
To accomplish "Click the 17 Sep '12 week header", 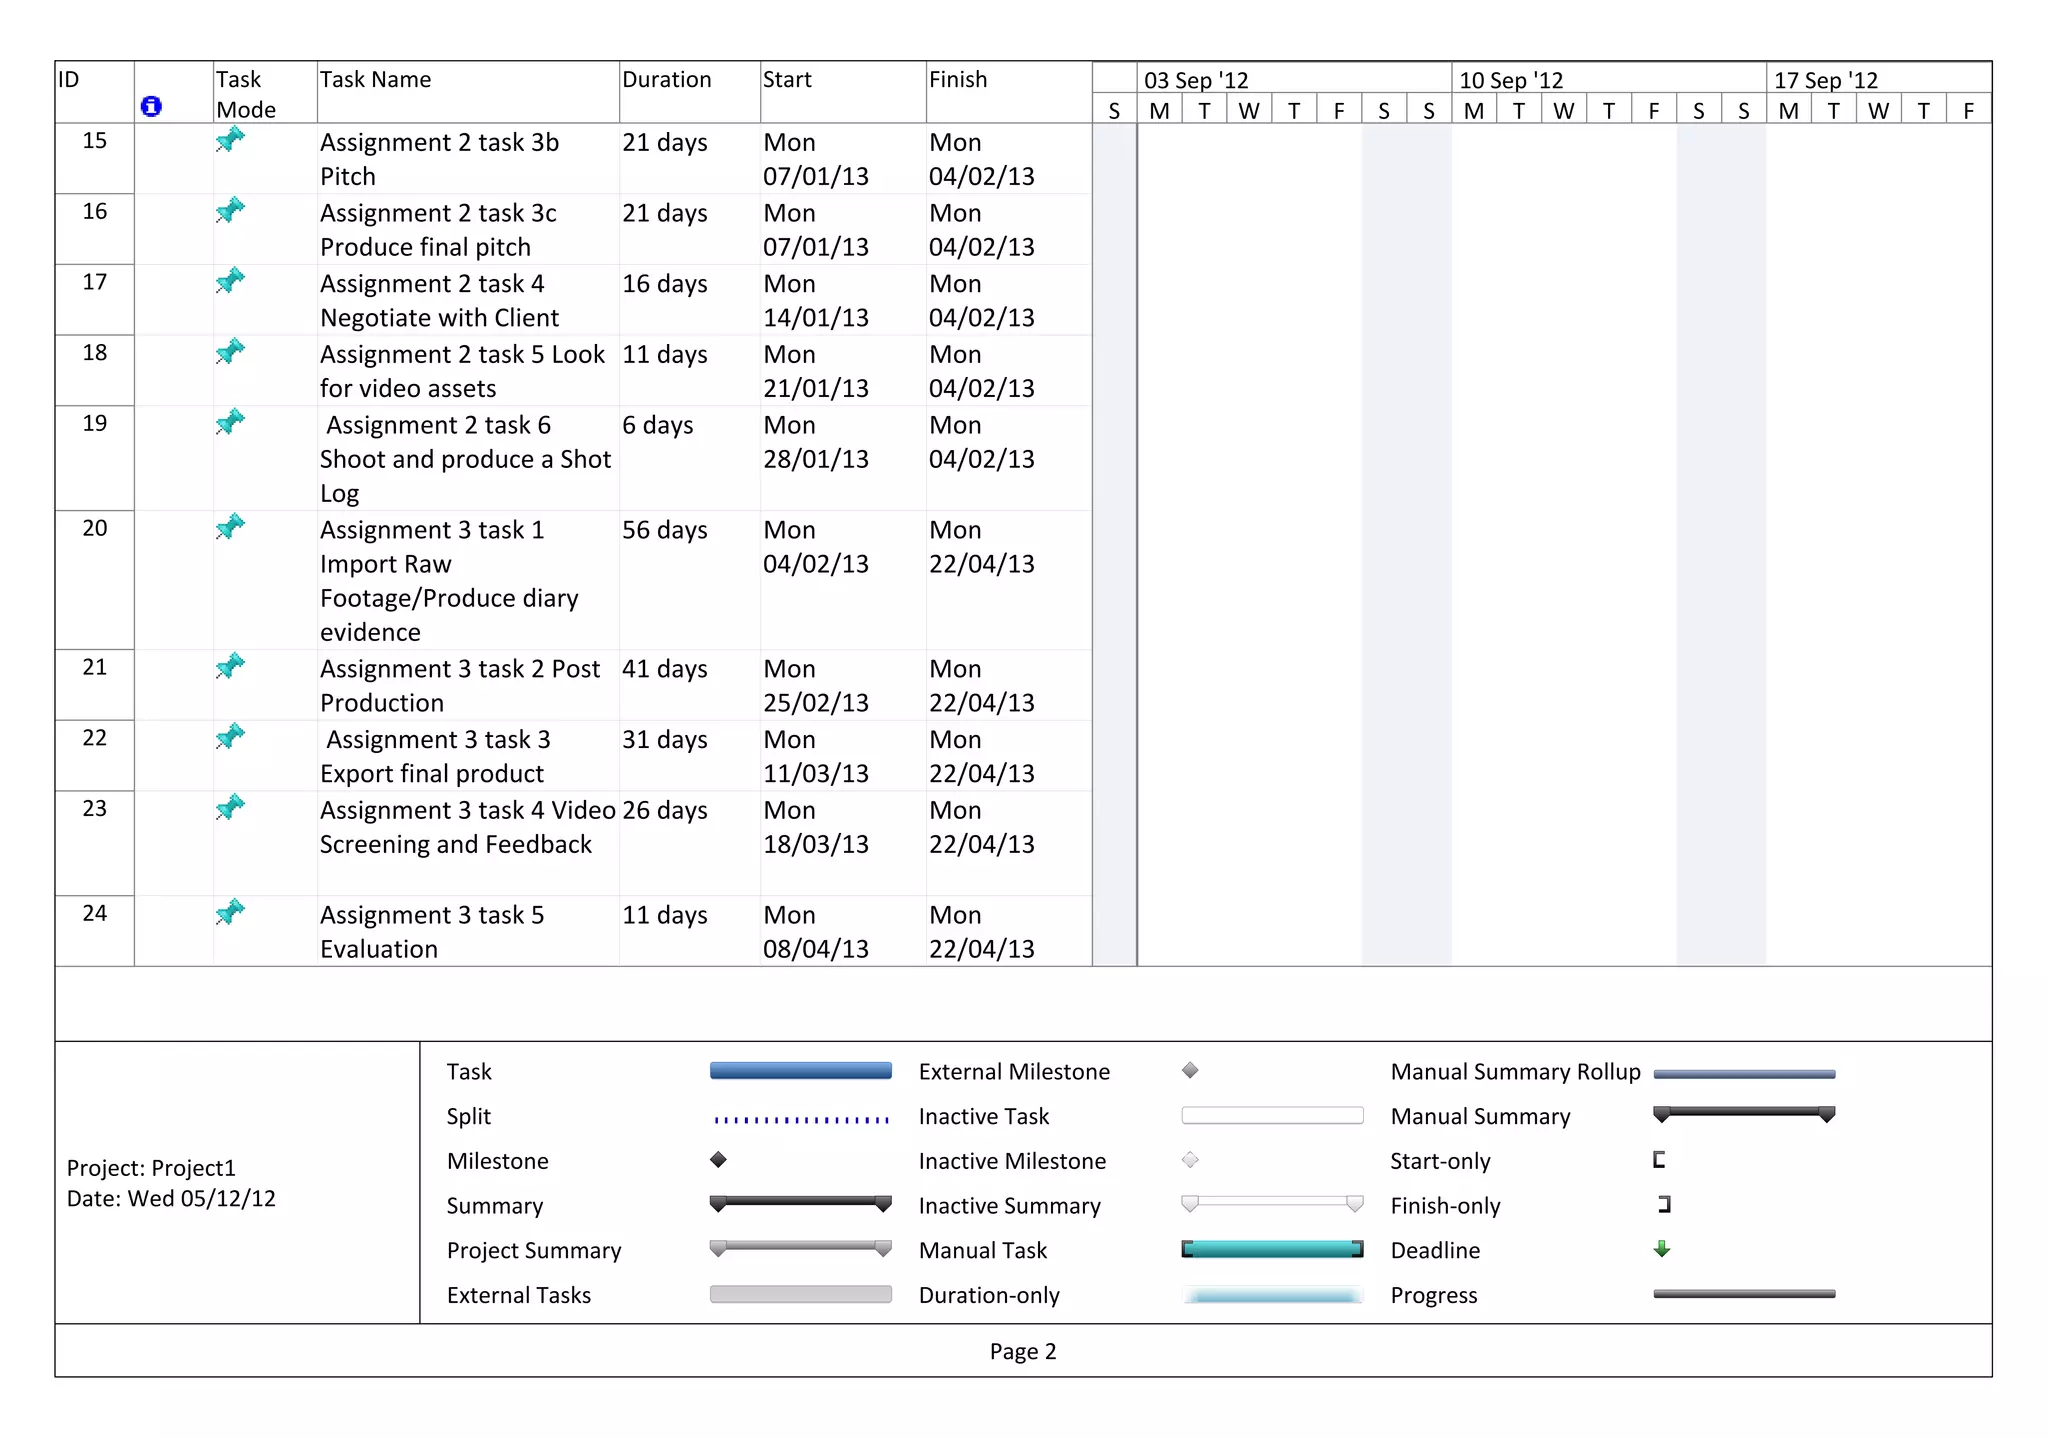I will coord(1825,80).
